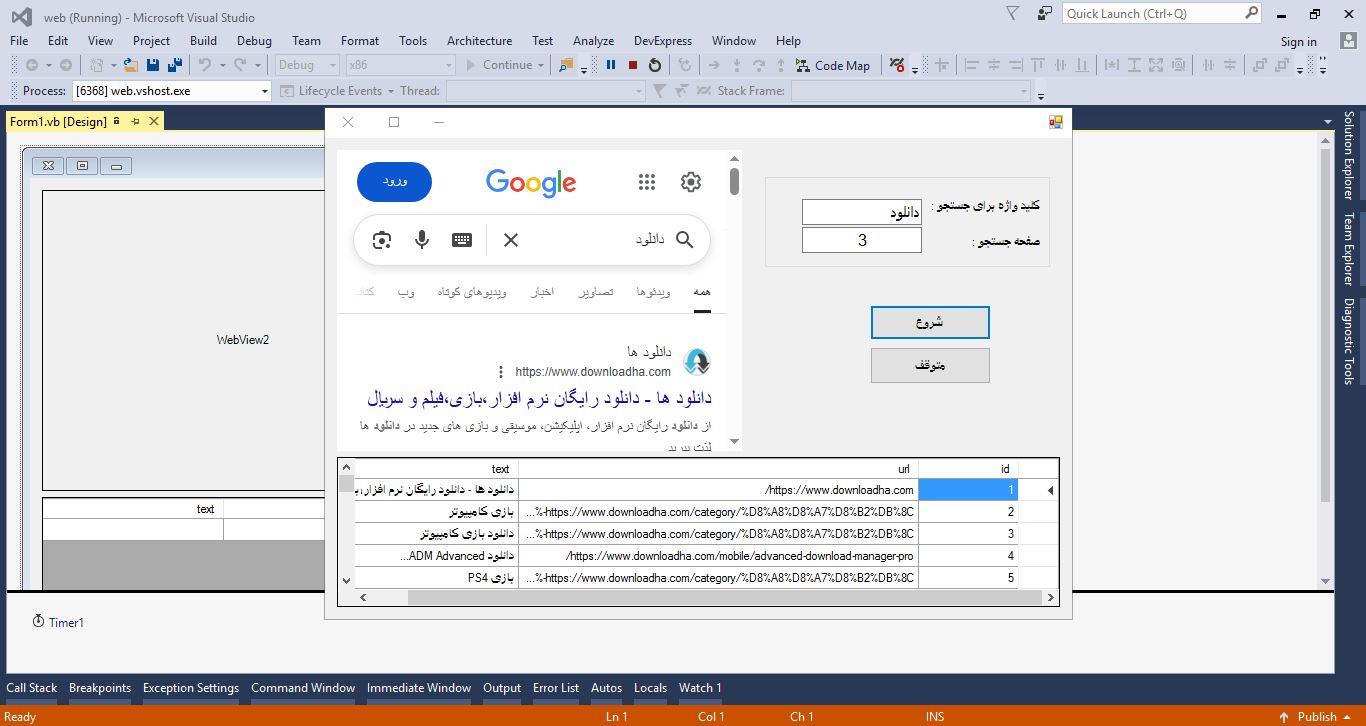Open Code Map from the toolbar
Screen dimensions: 1366x726
(833, 65)
